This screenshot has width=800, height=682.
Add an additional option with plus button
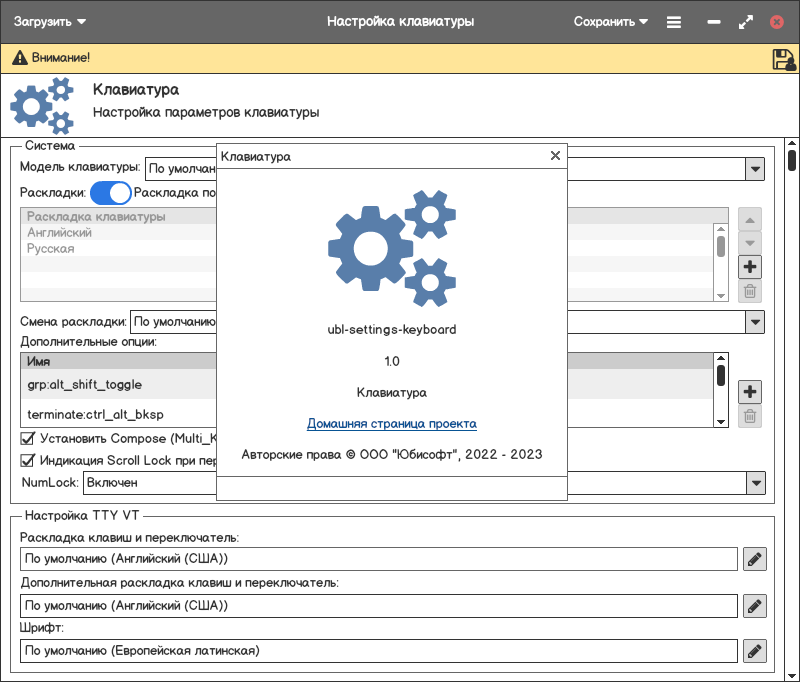point(750,392)
